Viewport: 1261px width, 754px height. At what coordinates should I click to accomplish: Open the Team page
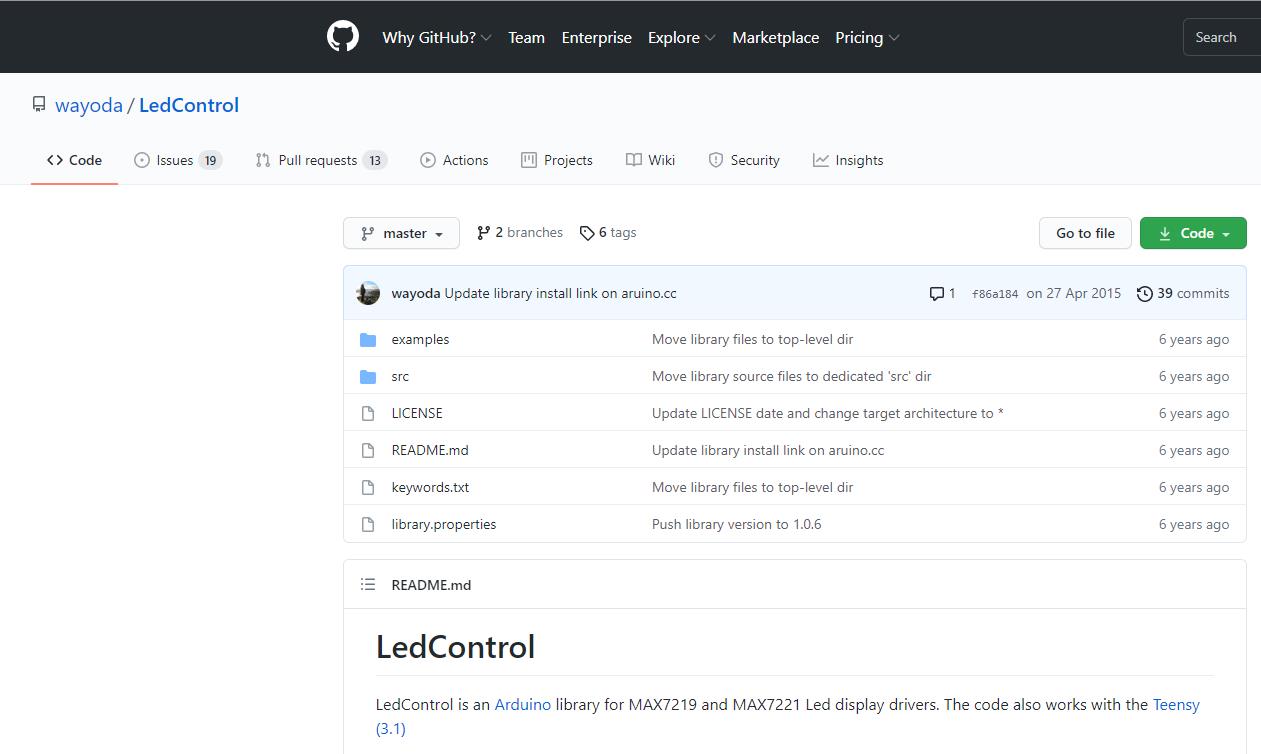526,37
